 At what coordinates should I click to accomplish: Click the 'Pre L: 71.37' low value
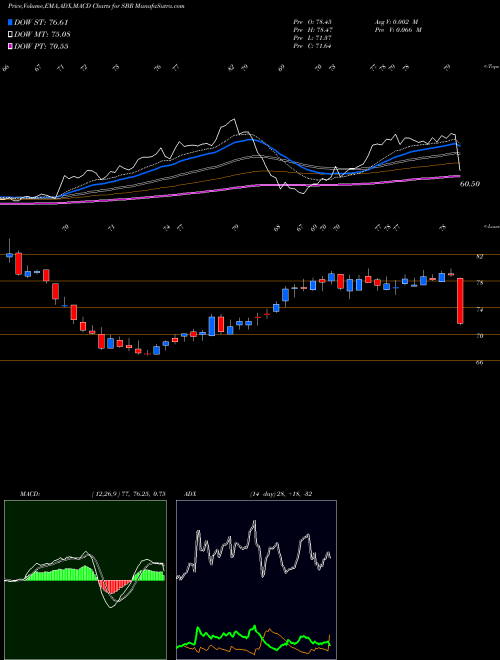(314, 38)
